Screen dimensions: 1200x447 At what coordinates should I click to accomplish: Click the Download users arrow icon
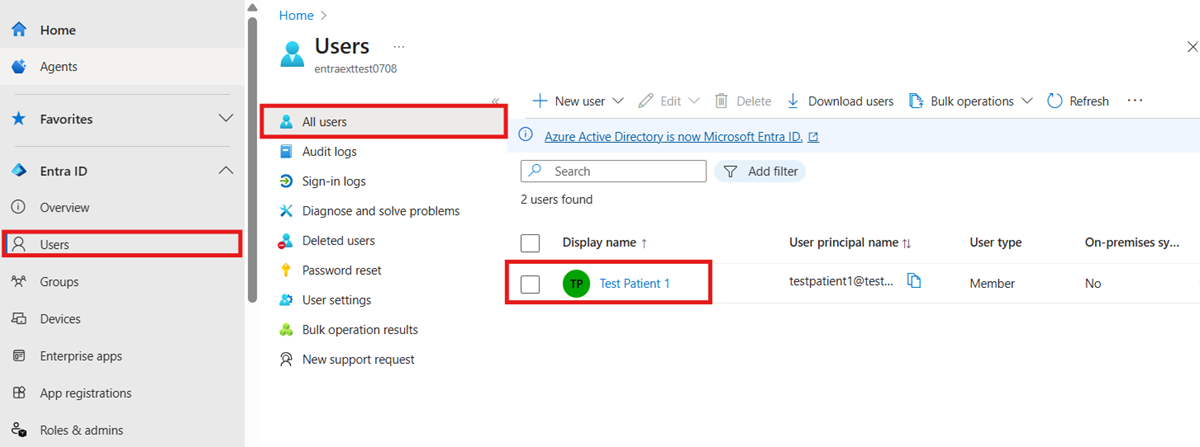pyautogui.click(x=793, y=101)
